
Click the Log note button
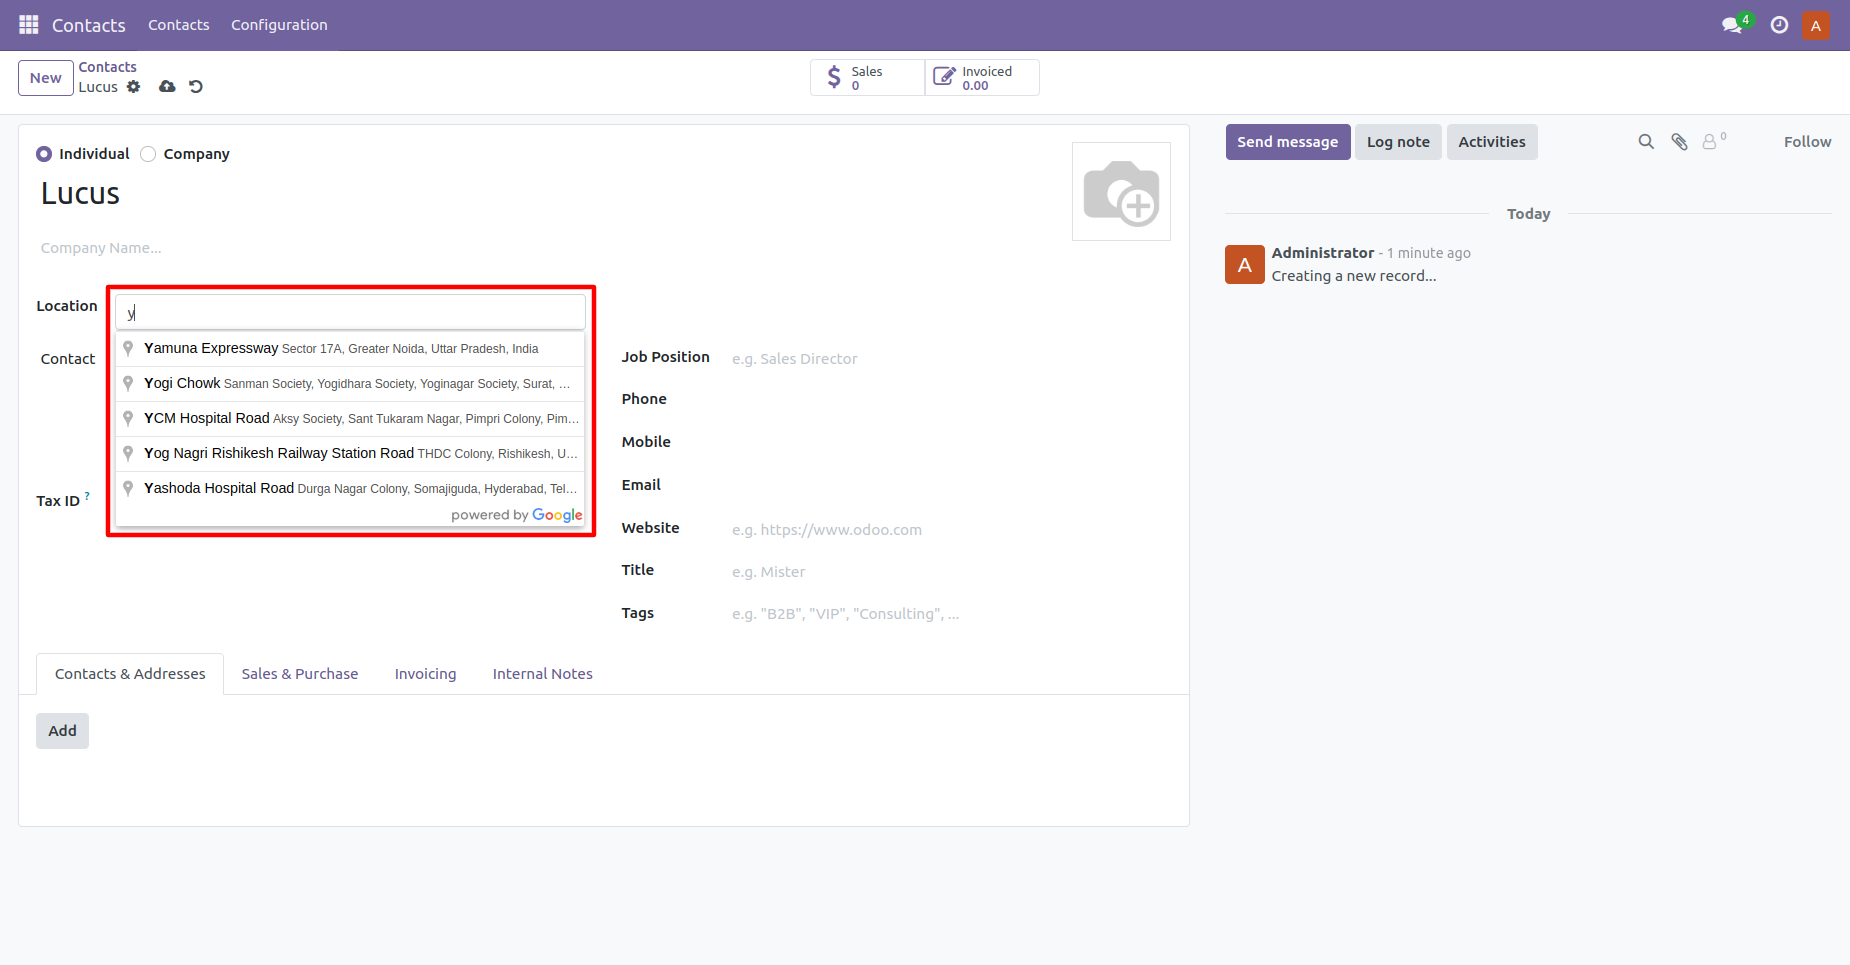[1397, 141]
